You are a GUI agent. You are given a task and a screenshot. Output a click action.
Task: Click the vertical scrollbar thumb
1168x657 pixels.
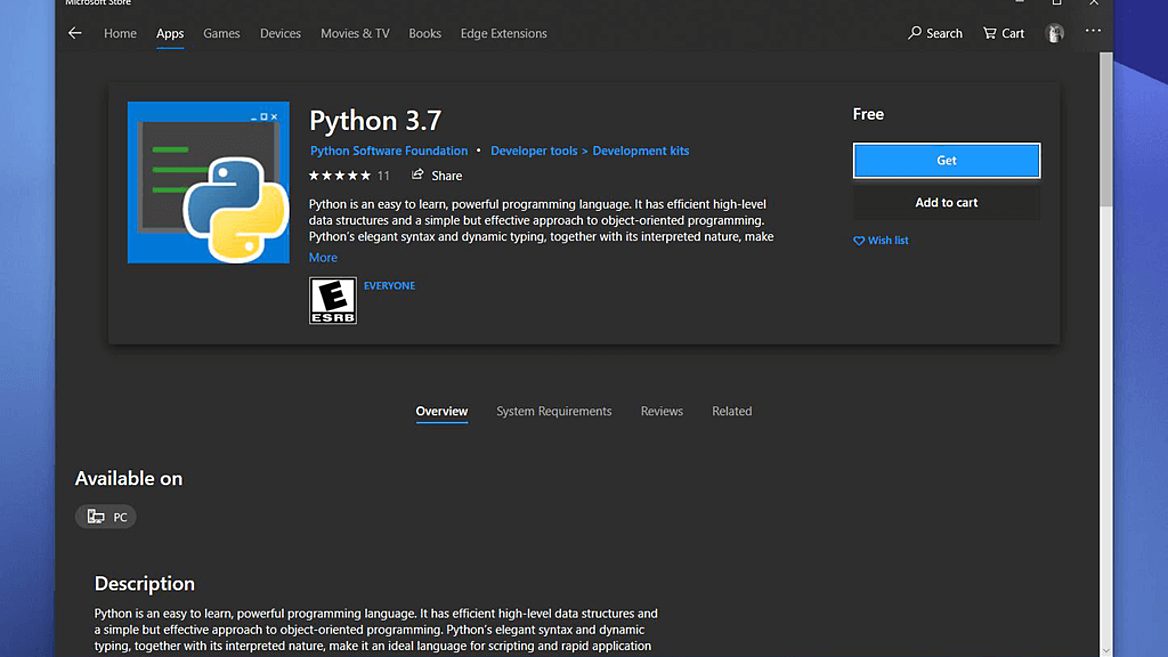(x=1106, y=130)
